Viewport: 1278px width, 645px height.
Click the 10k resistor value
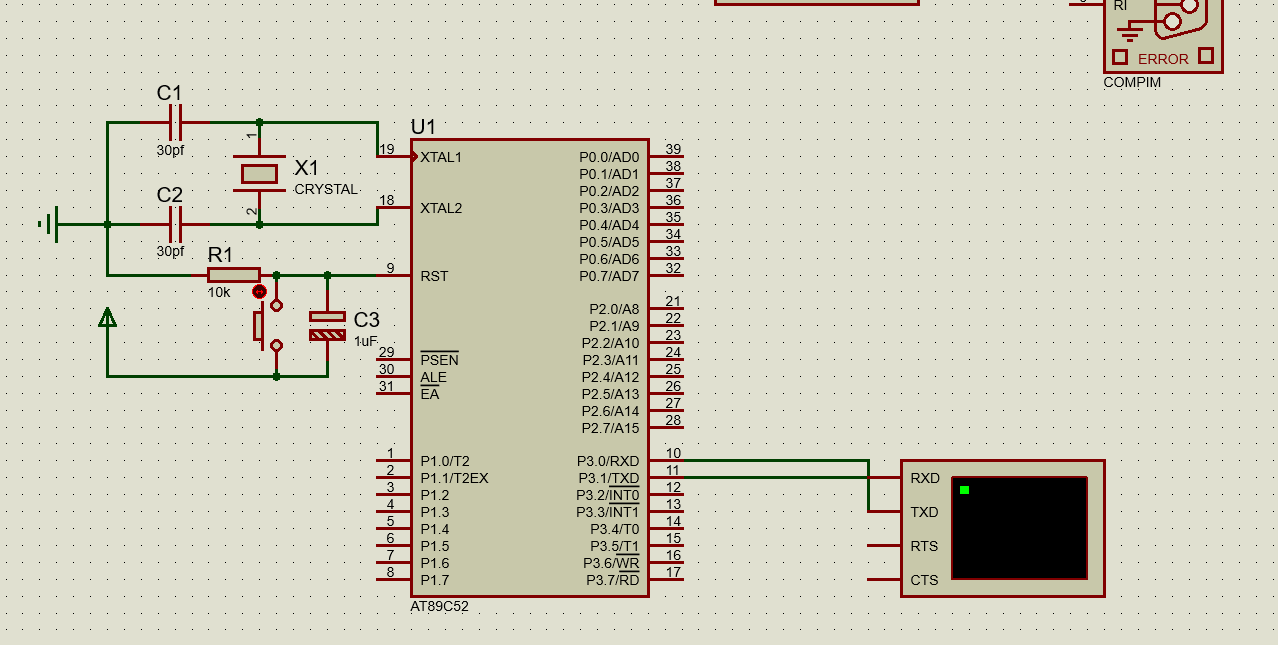point(219,292)
